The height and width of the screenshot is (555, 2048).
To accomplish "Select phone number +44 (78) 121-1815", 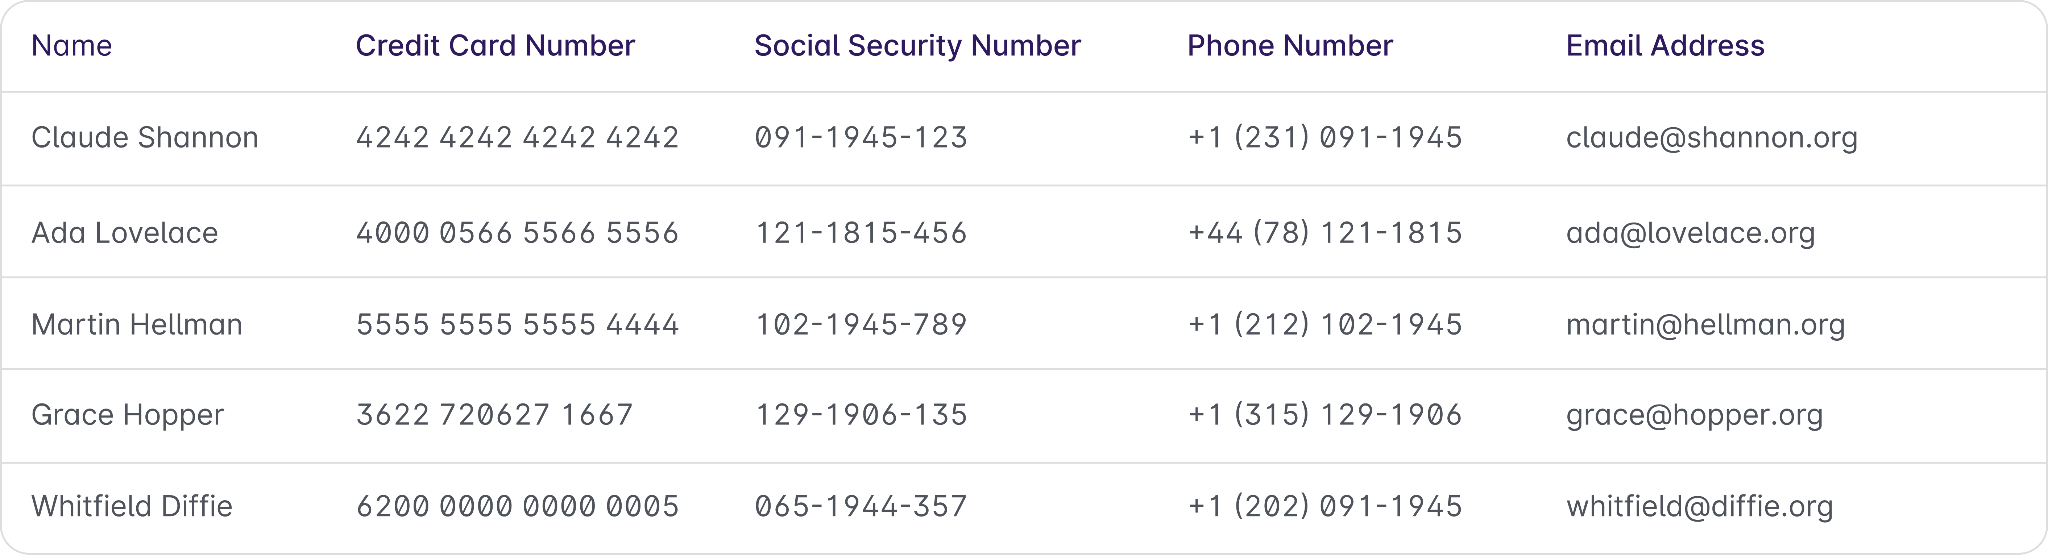I will click(x=1325, y=233).
